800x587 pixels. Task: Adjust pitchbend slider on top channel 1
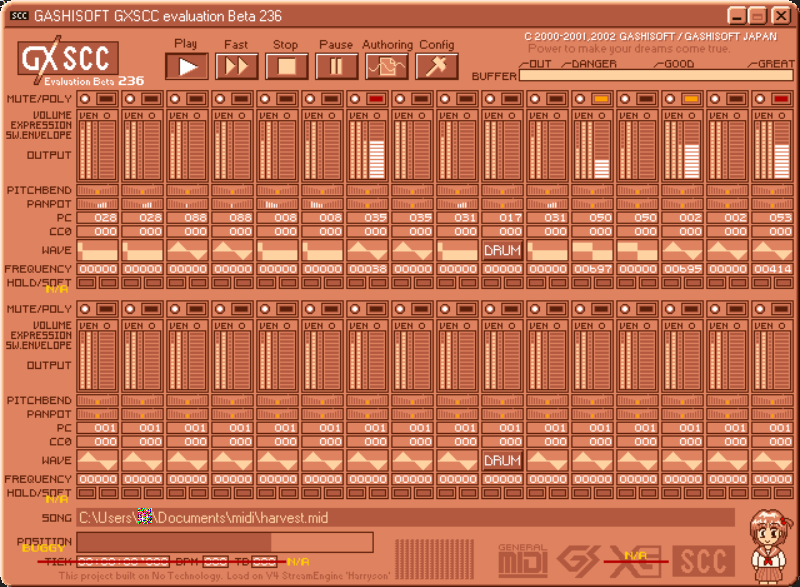[x=97, y=190]
